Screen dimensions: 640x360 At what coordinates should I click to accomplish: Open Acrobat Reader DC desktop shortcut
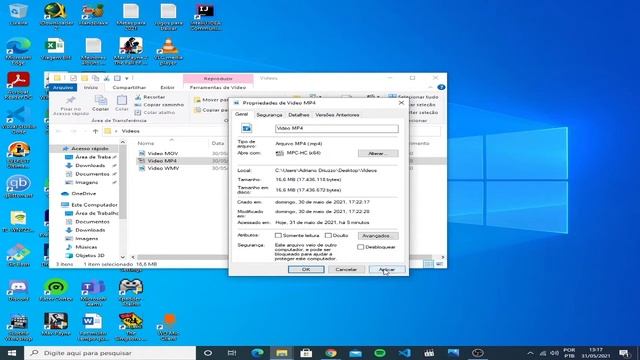click(18, 86)
